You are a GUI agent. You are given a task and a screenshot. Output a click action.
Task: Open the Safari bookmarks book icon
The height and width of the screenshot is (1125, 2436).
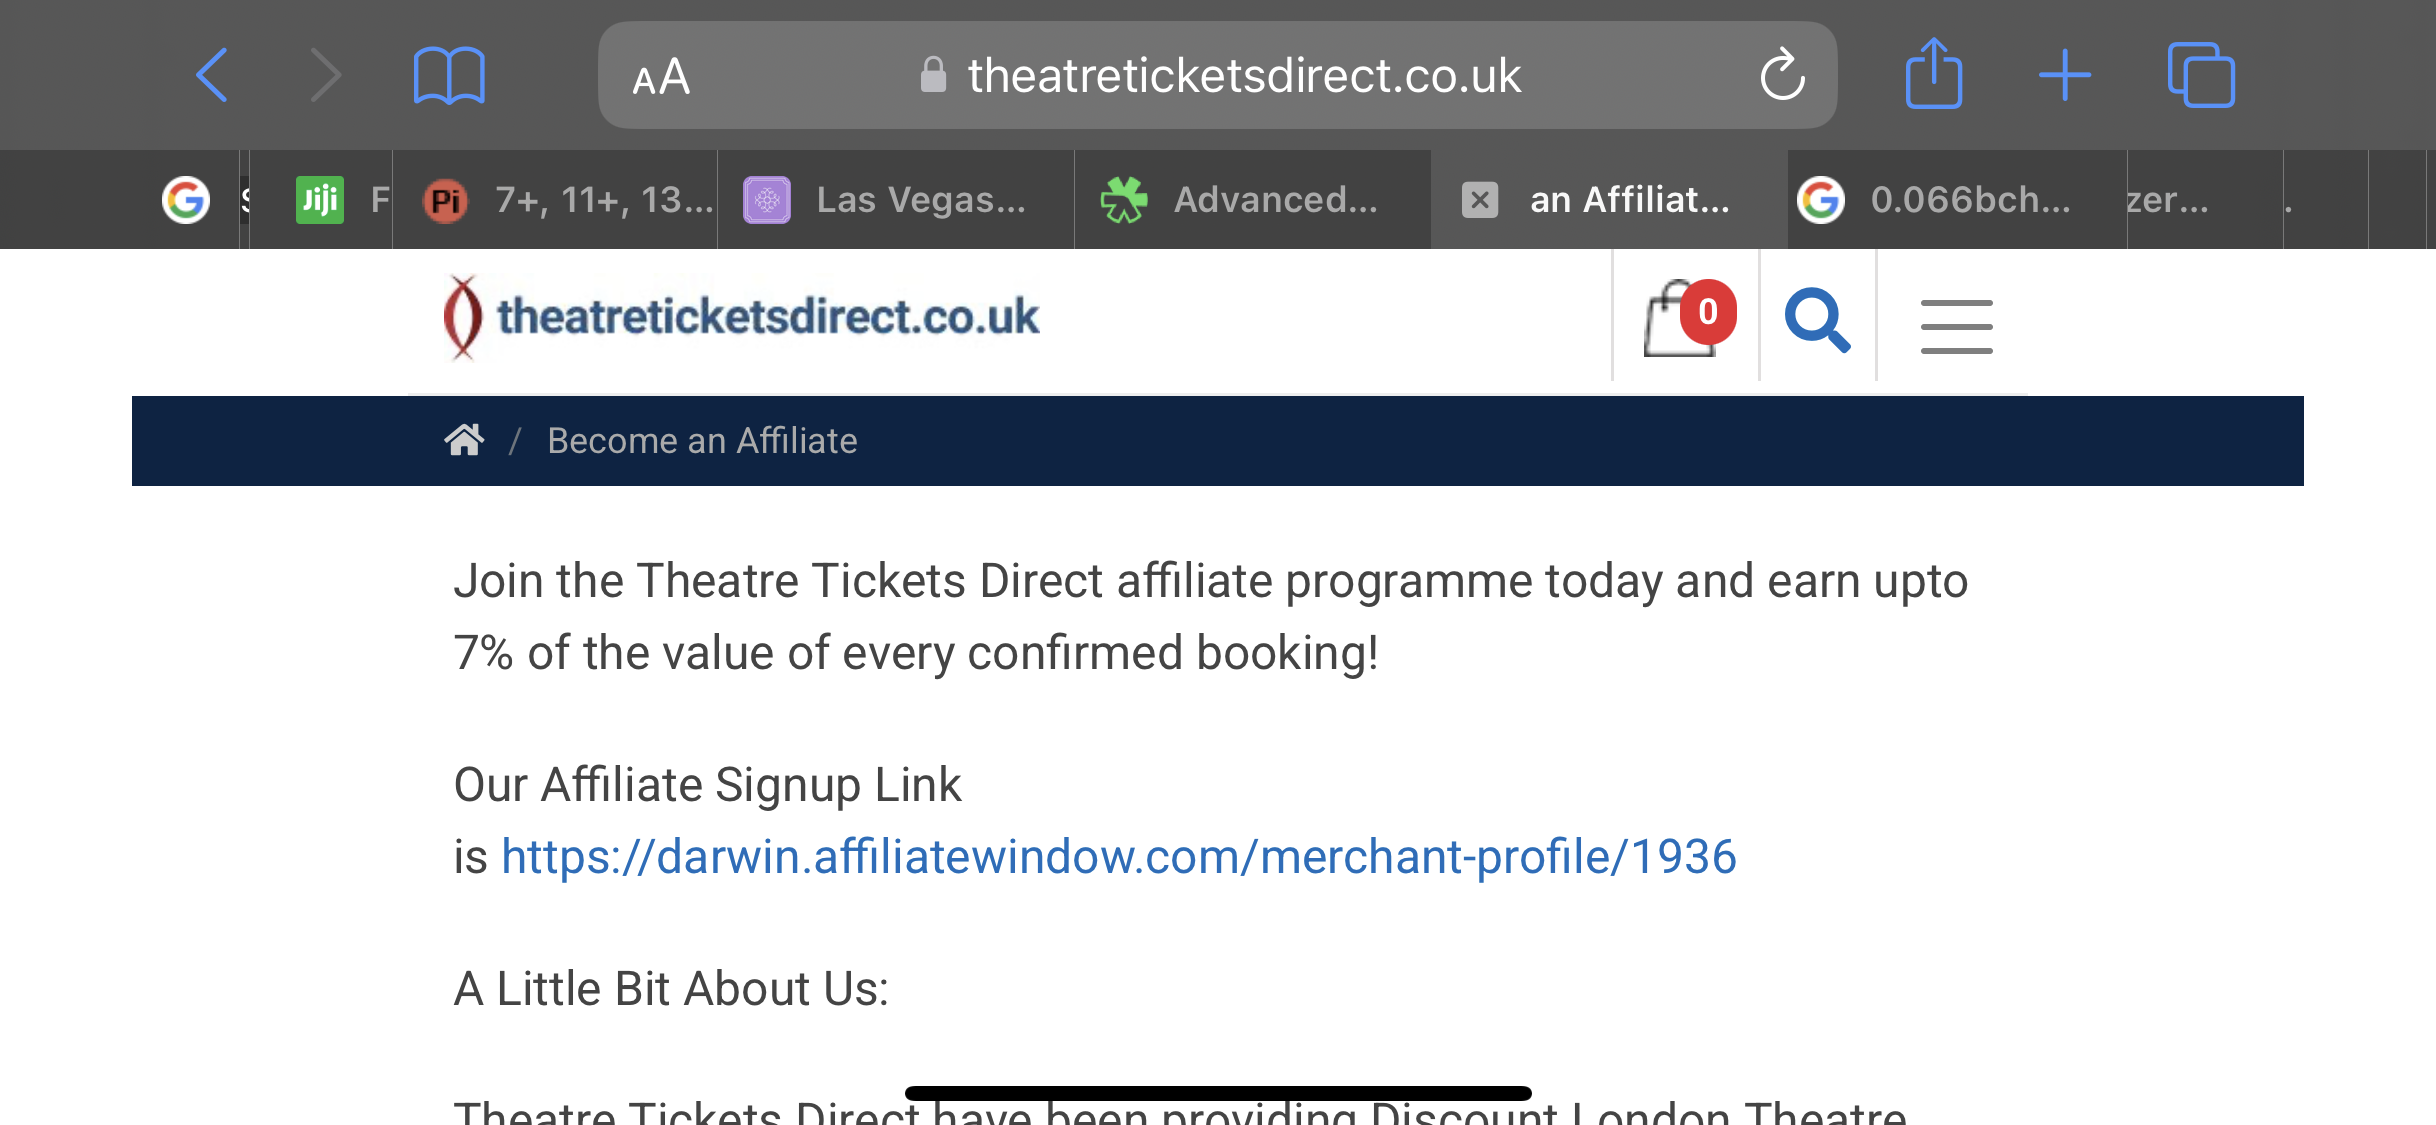449,76
